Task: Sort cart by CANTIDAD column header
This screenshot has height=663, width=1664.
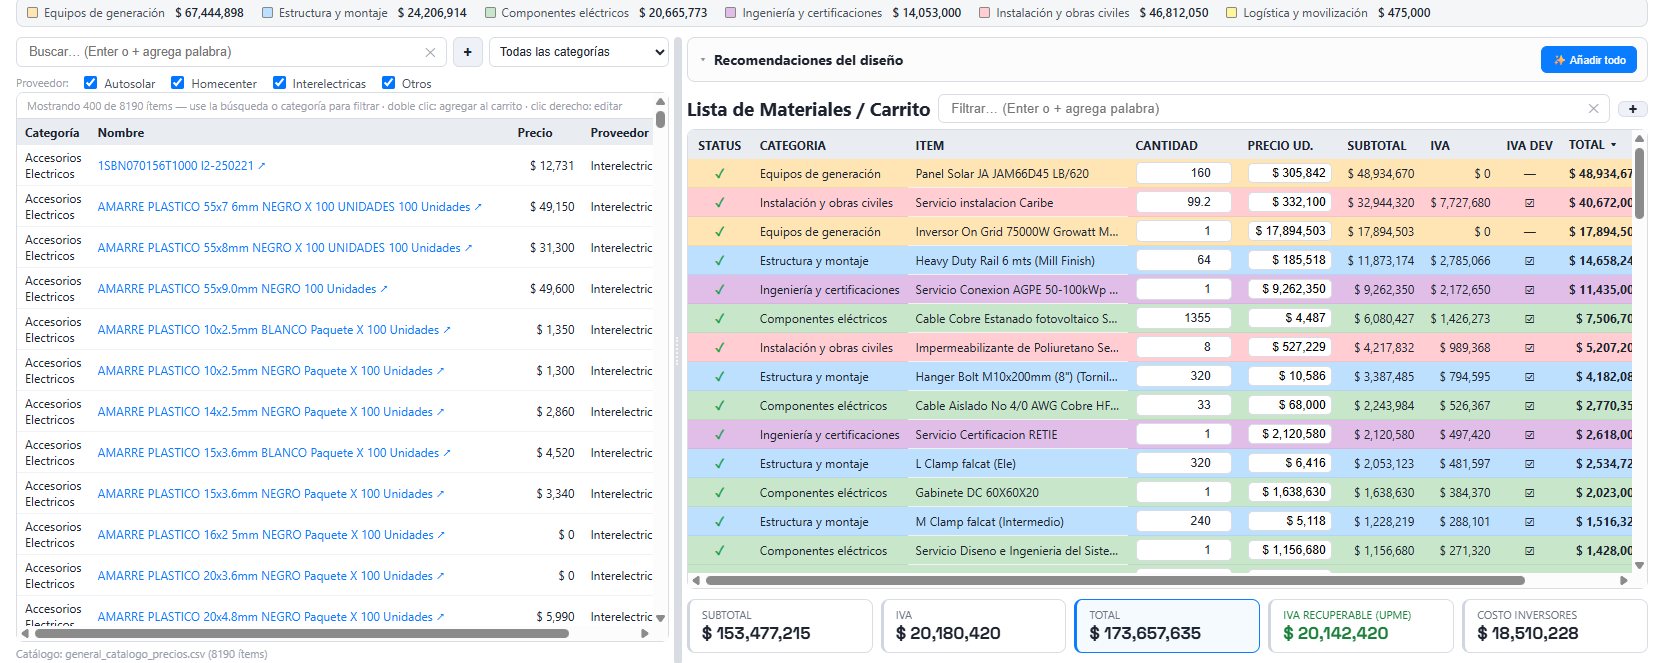Action: pos(1166,146)
